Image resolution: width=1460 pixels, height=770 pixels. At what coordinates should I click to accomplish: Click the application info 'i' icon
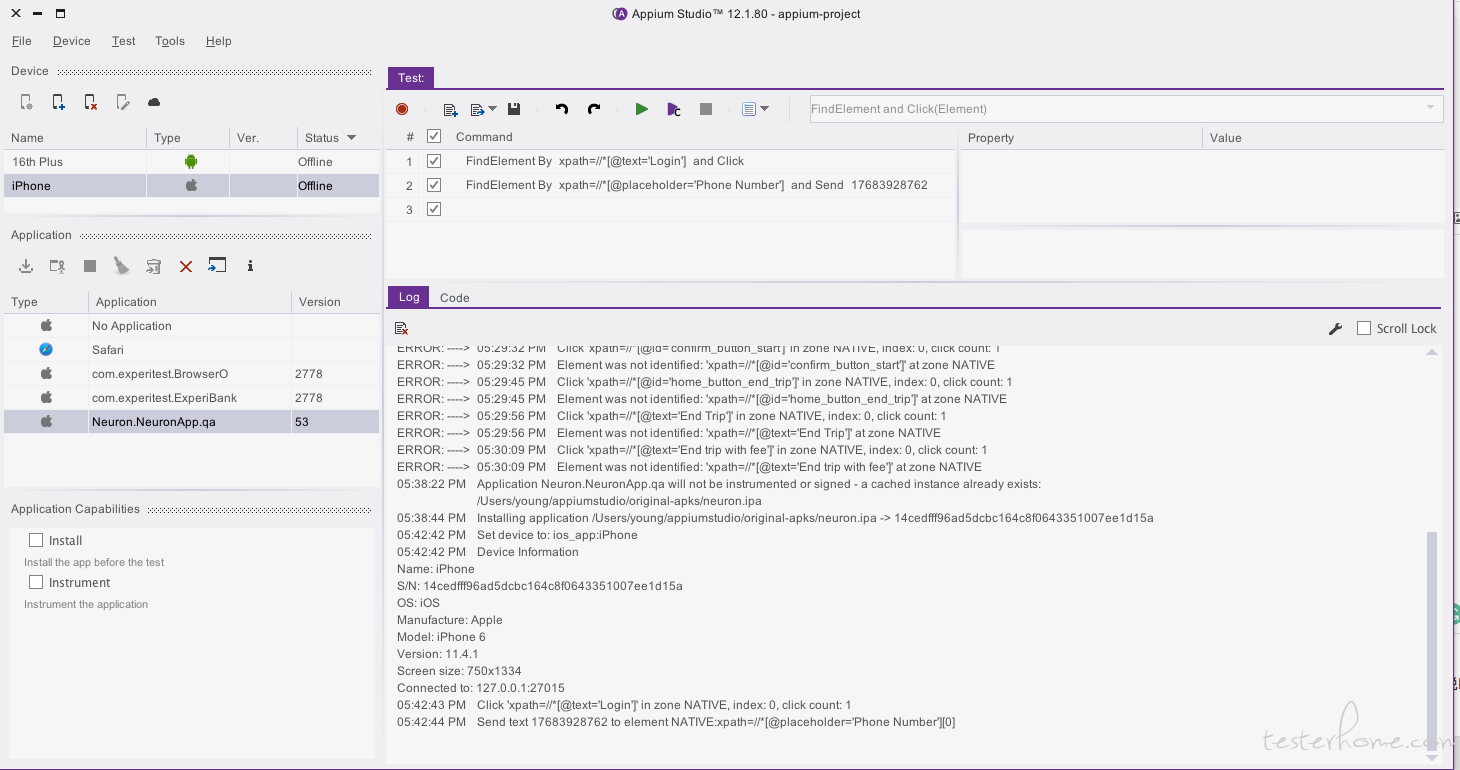(250, 266)
